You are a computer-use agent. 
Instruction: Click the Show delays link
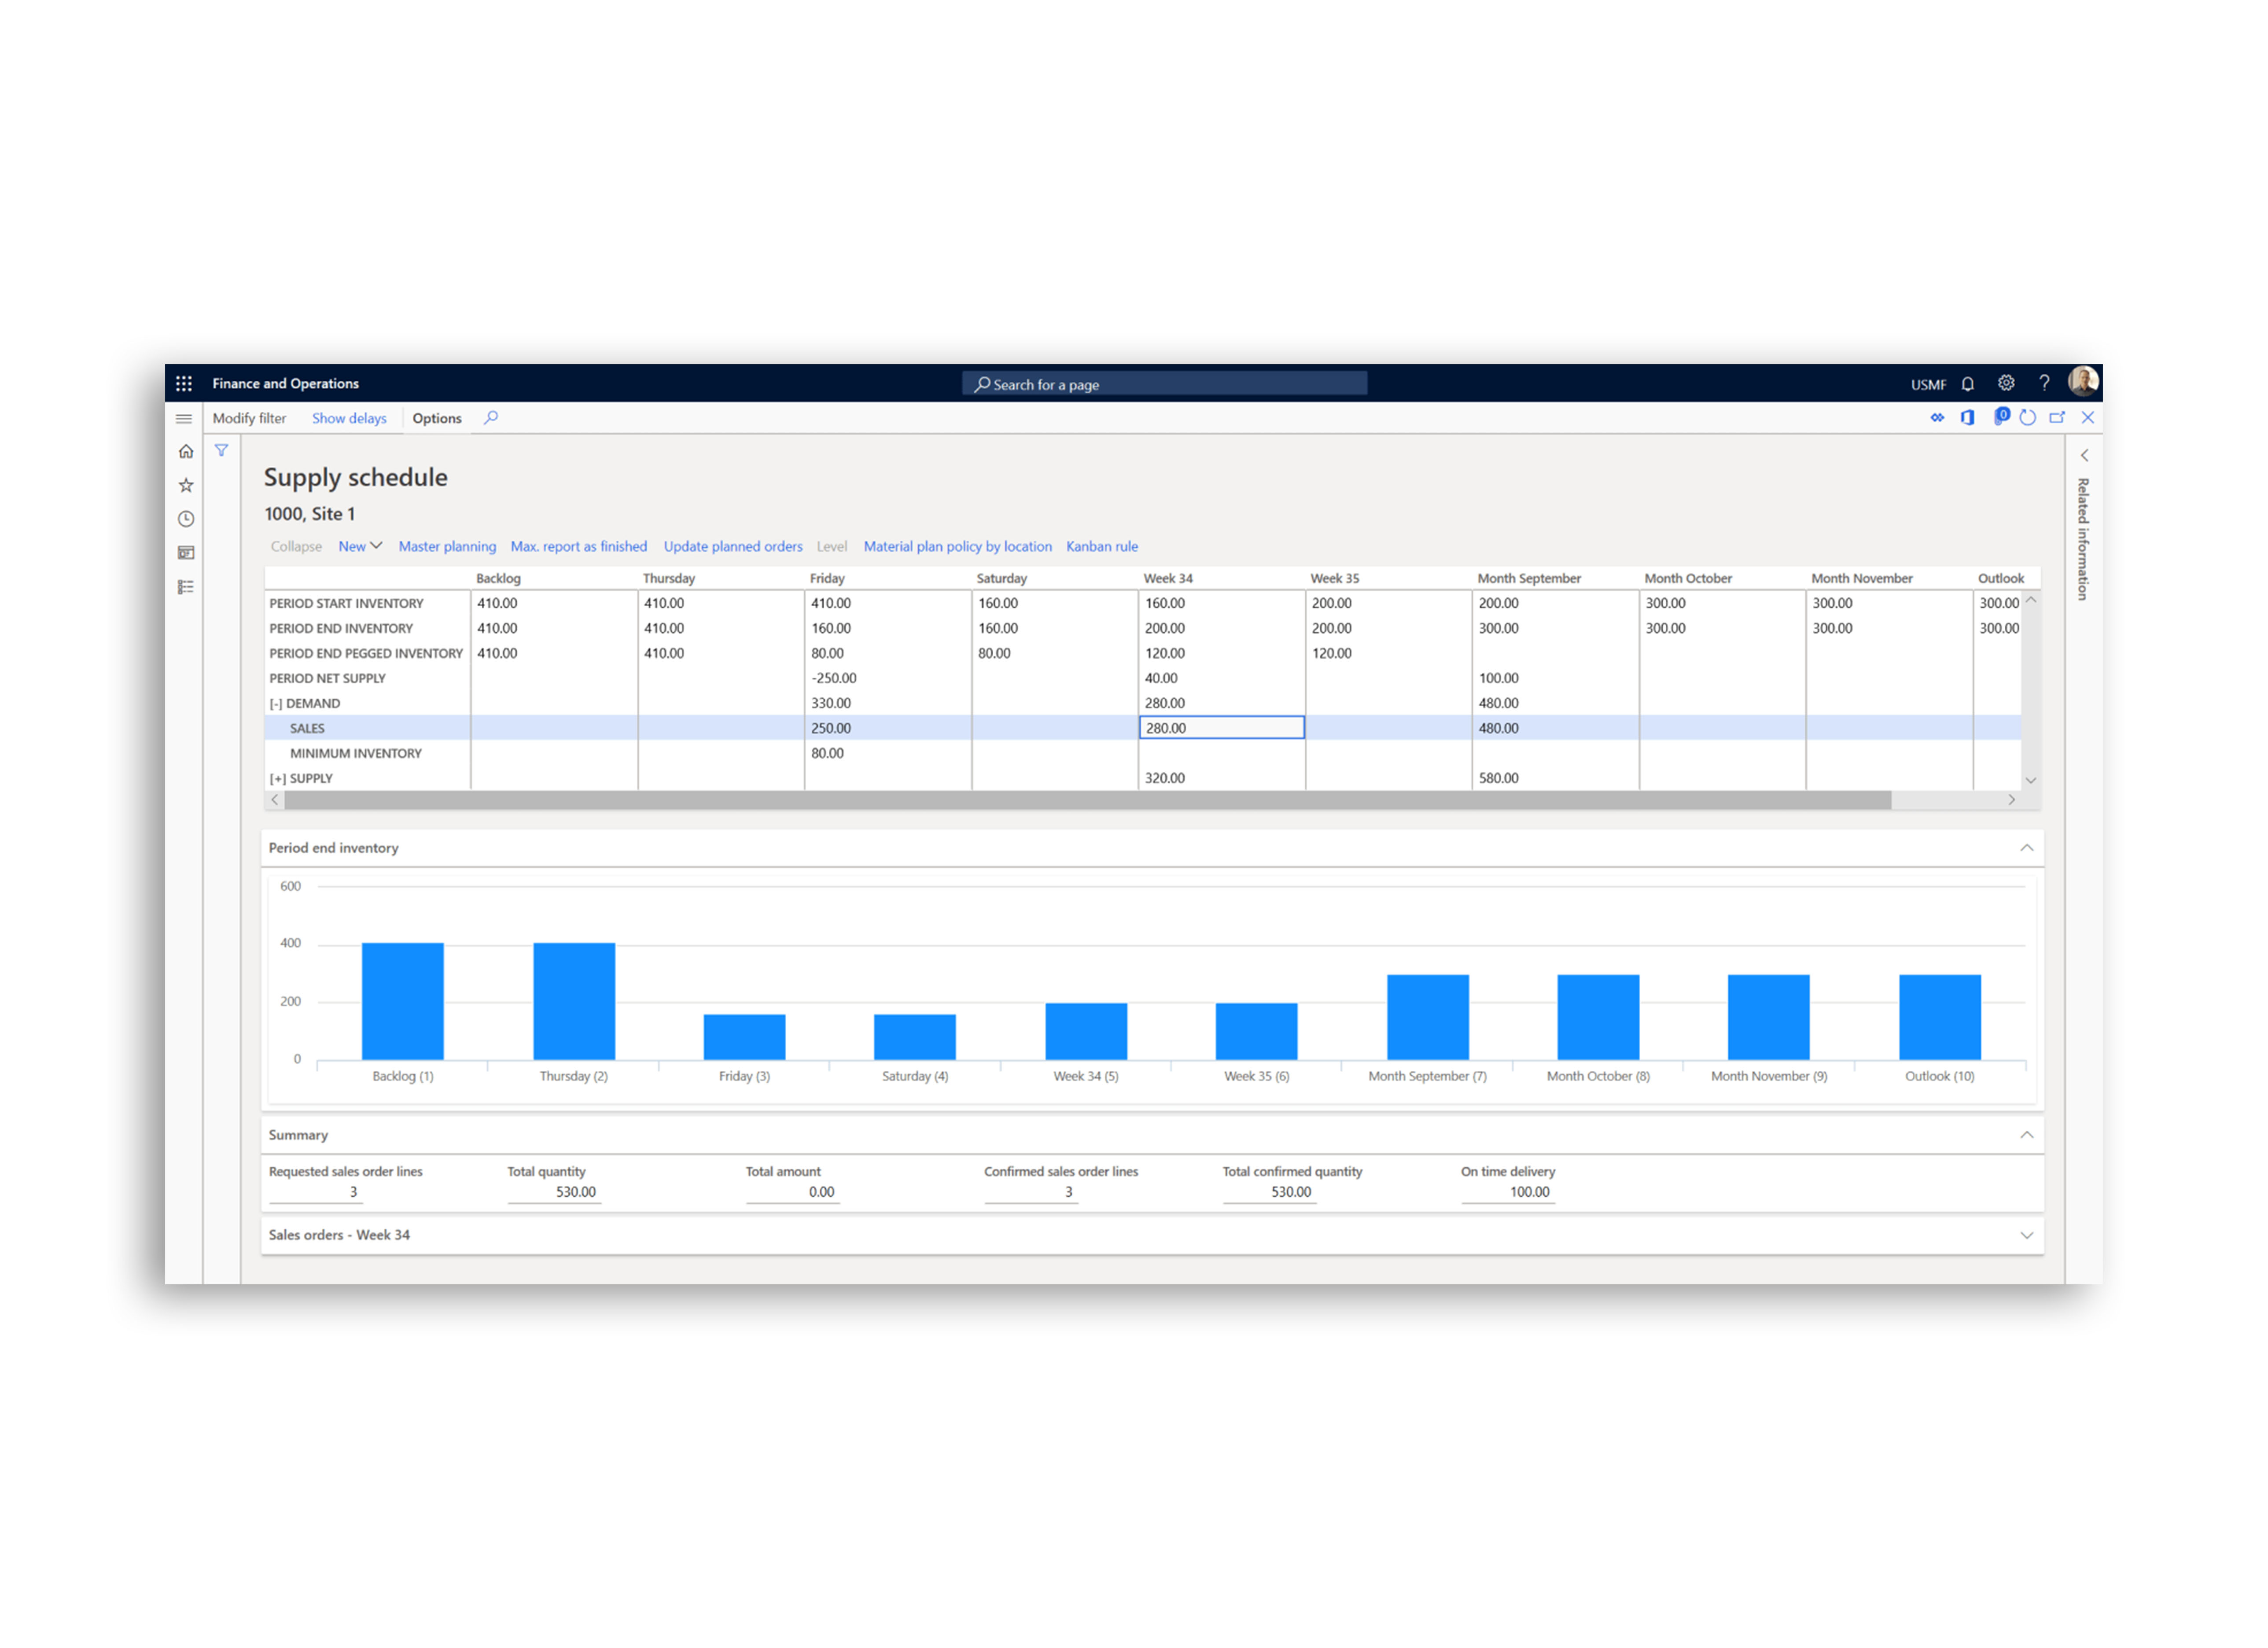coord(349,418)
